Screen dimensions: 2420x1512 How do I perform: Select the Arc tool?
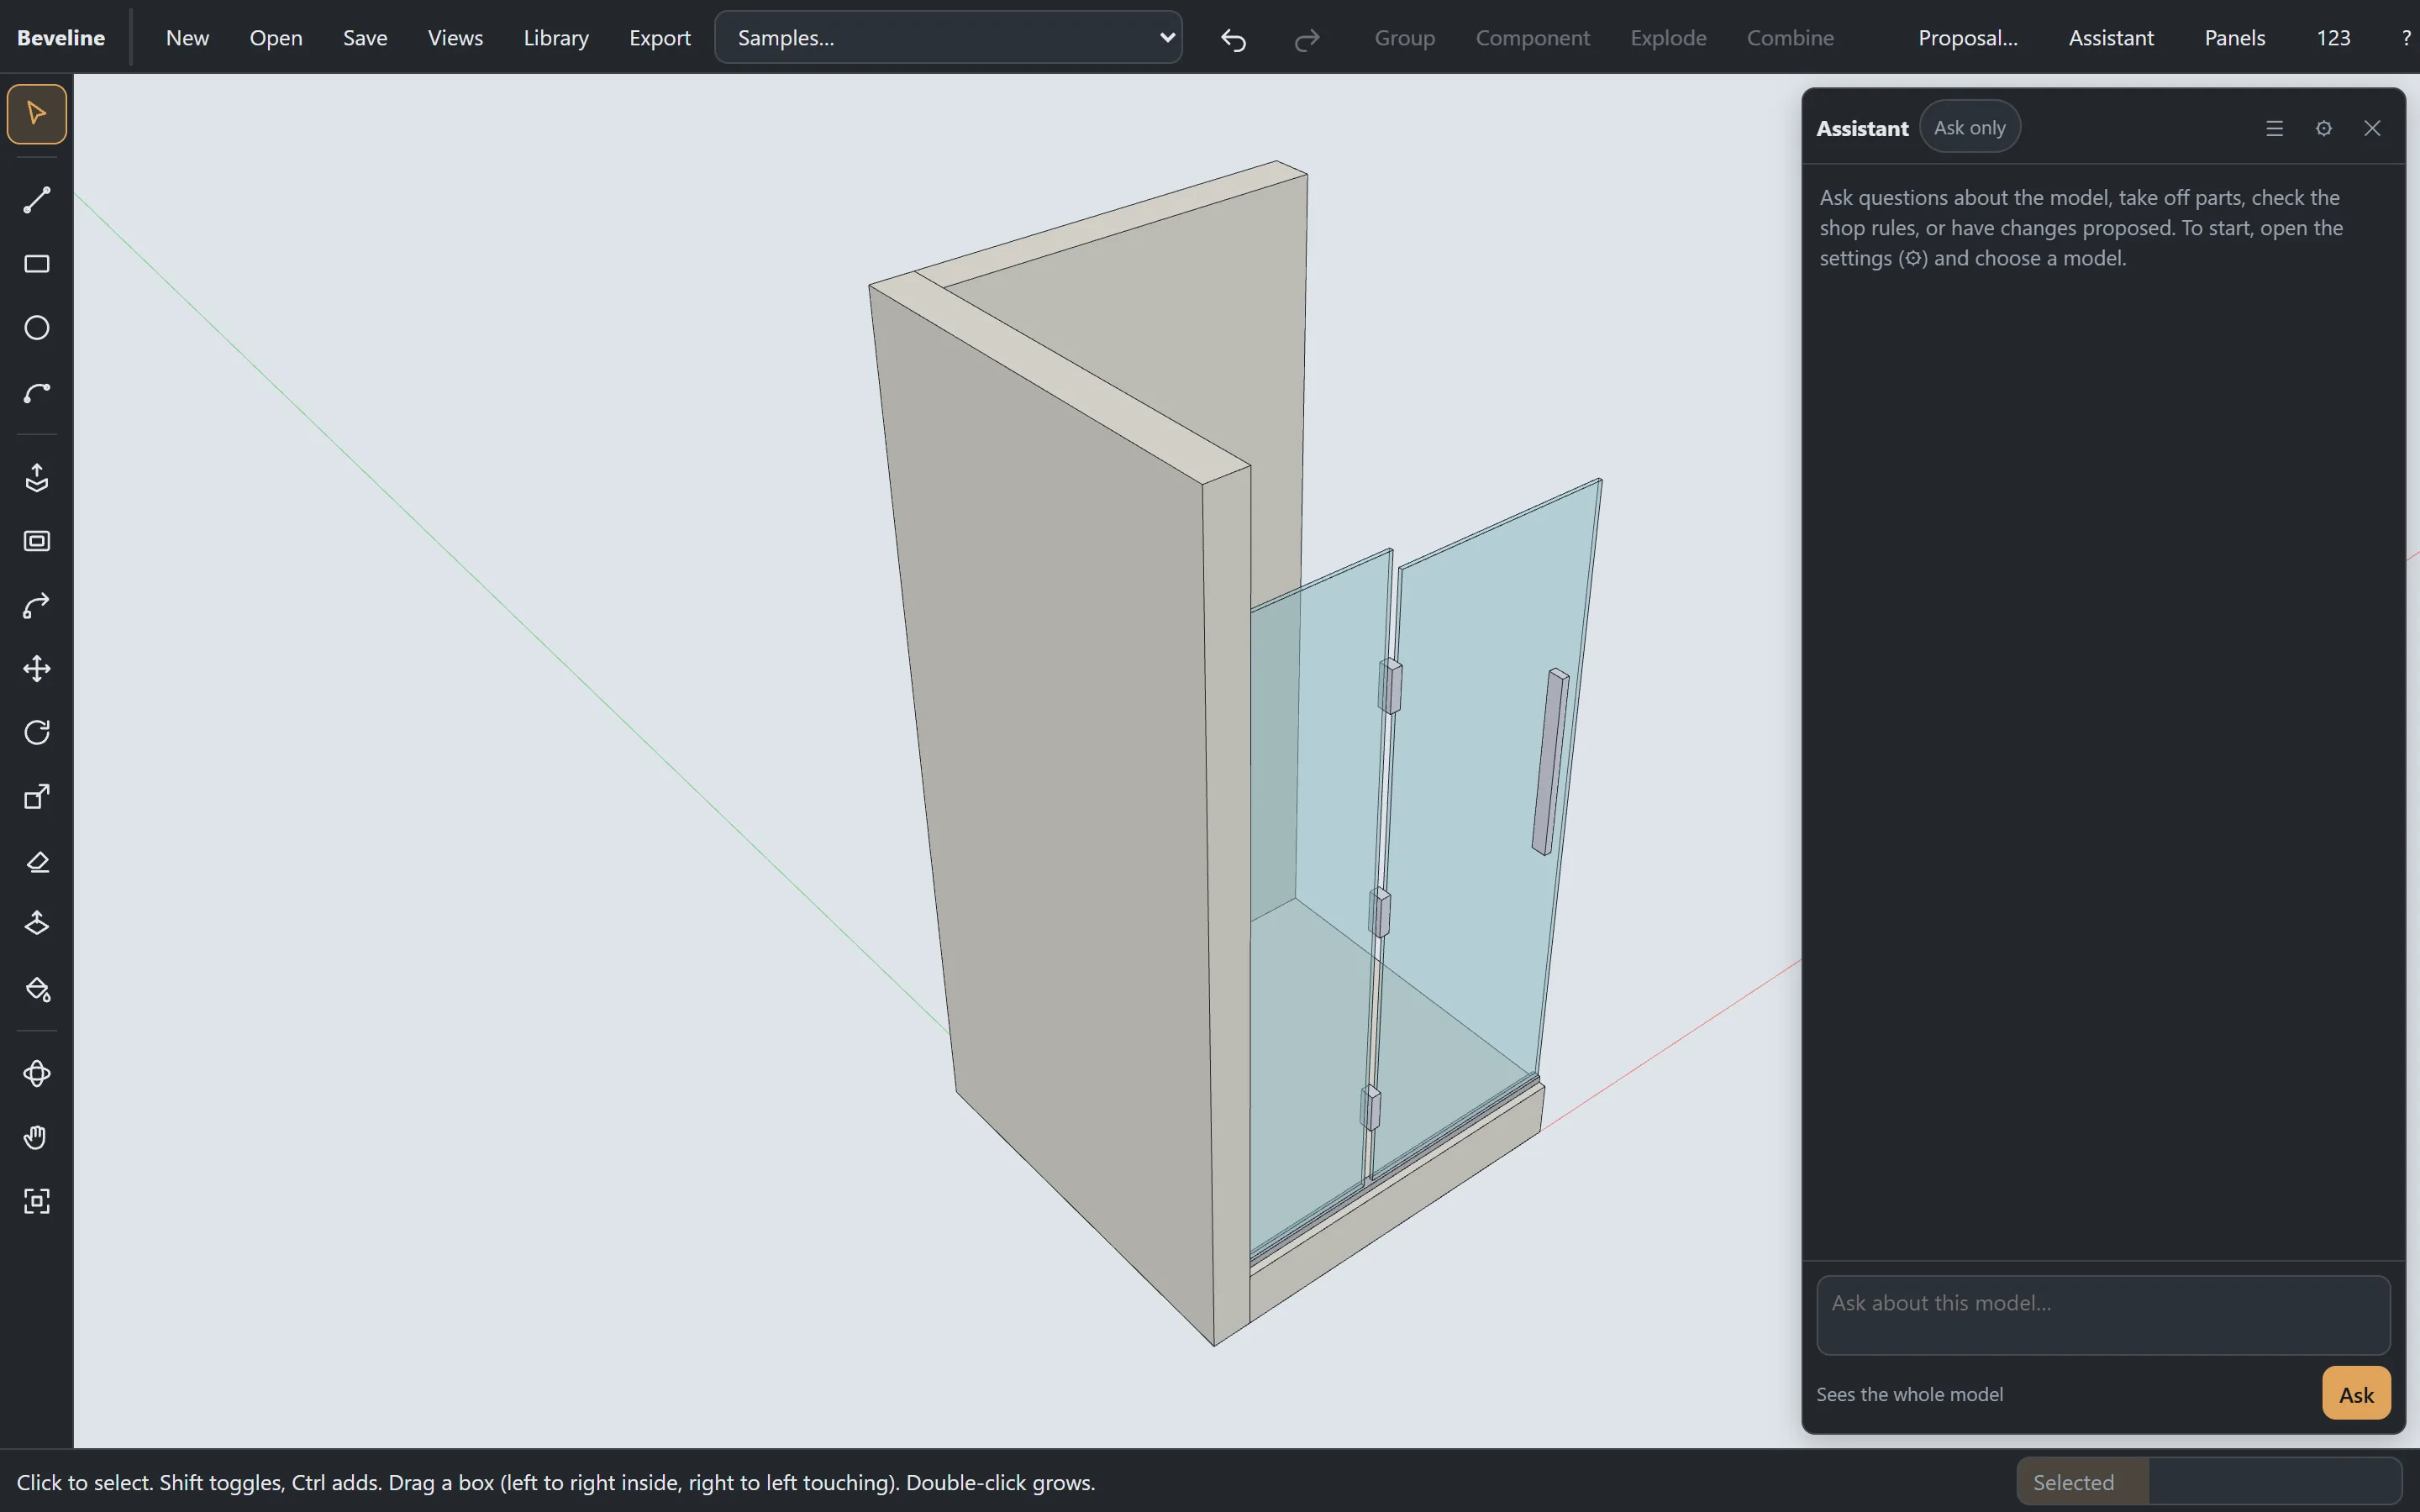[37, 392]
